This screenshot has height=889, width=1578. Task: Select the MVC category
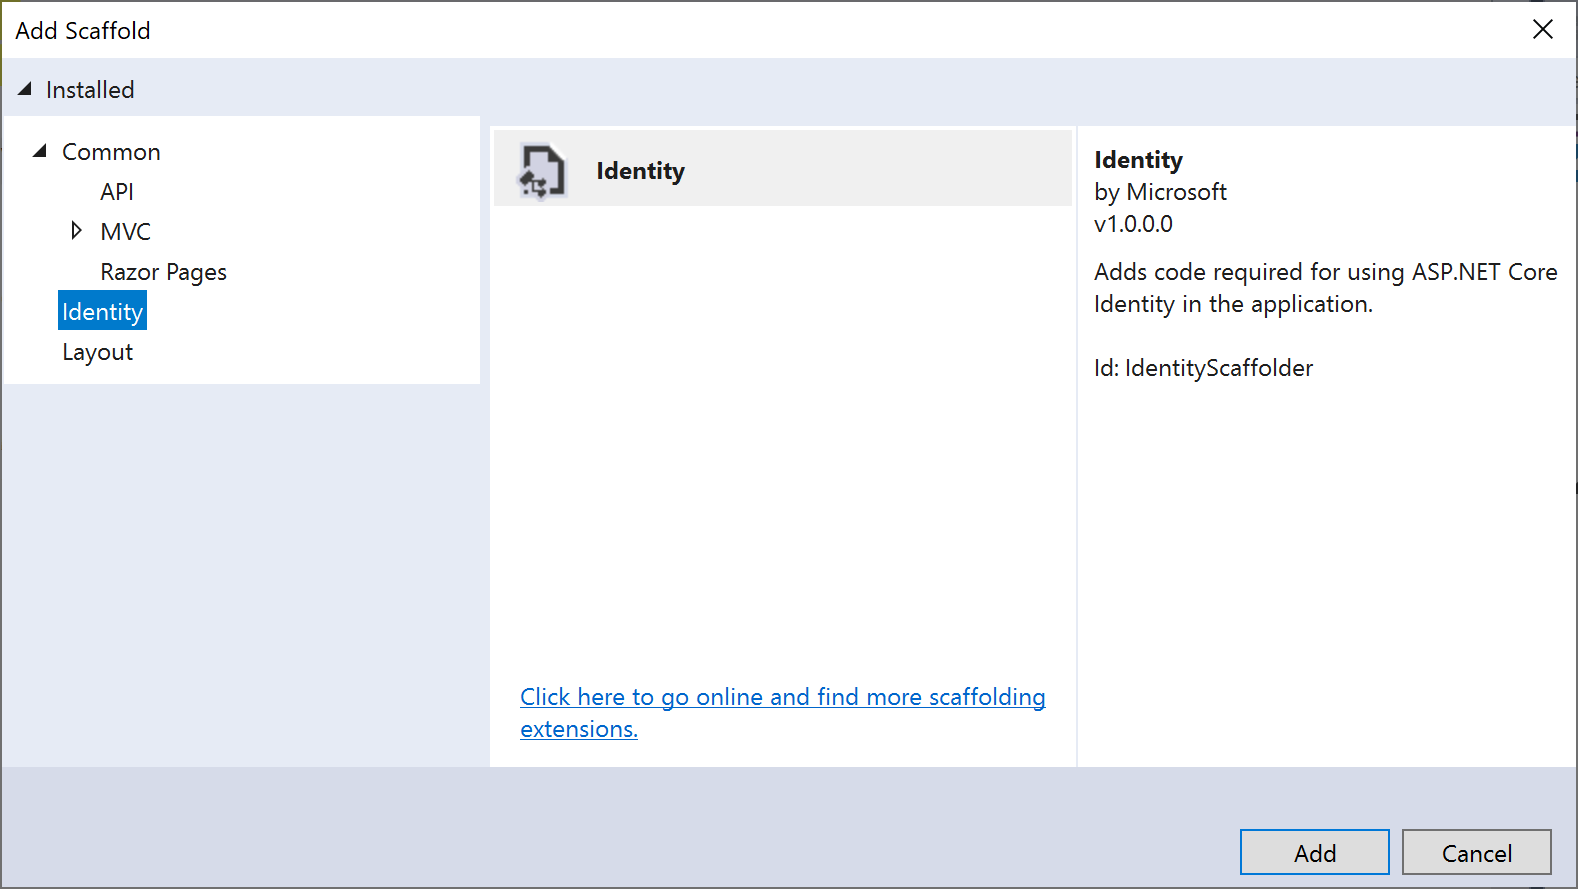125,231
